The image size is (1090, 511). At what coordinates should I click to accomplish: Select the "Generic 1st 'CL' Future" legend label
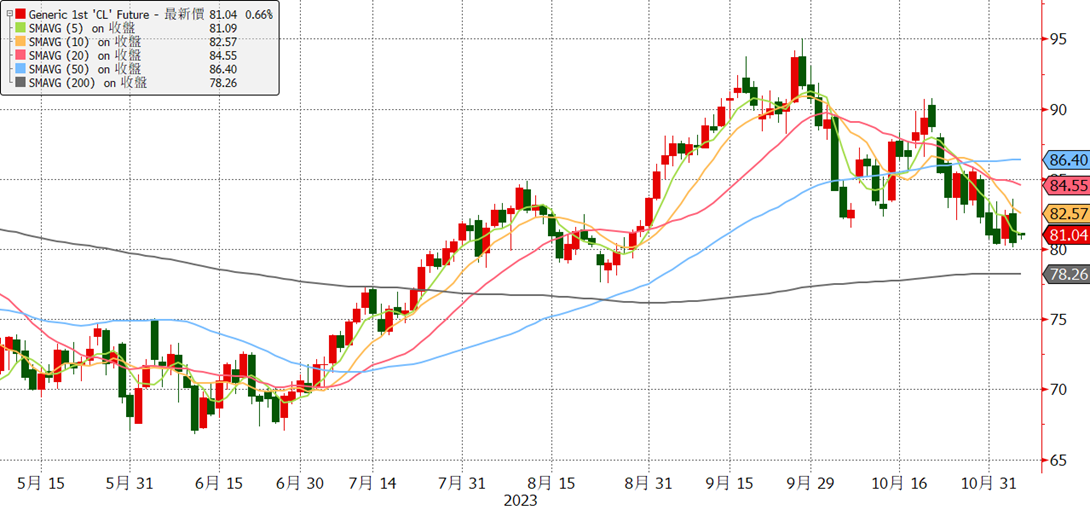click(87, 15)
